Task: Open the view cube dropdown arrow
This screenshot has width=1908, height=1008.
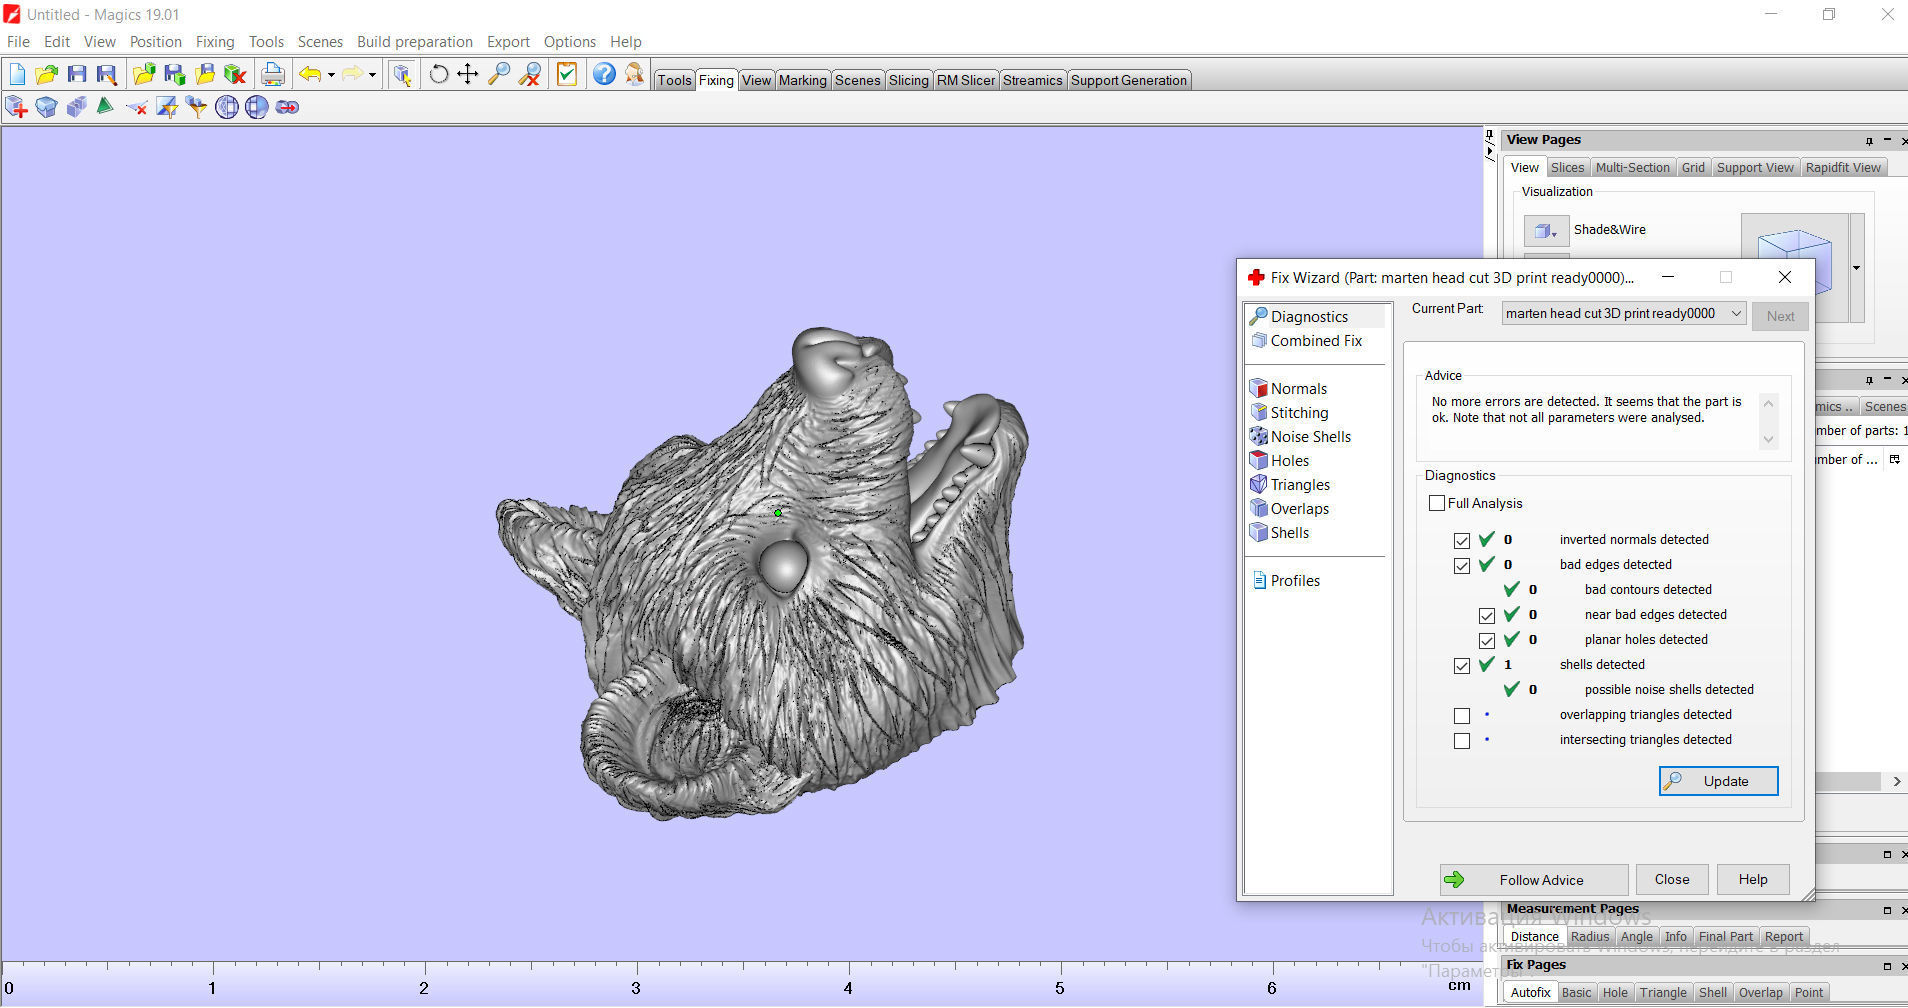Action: 1856,268
